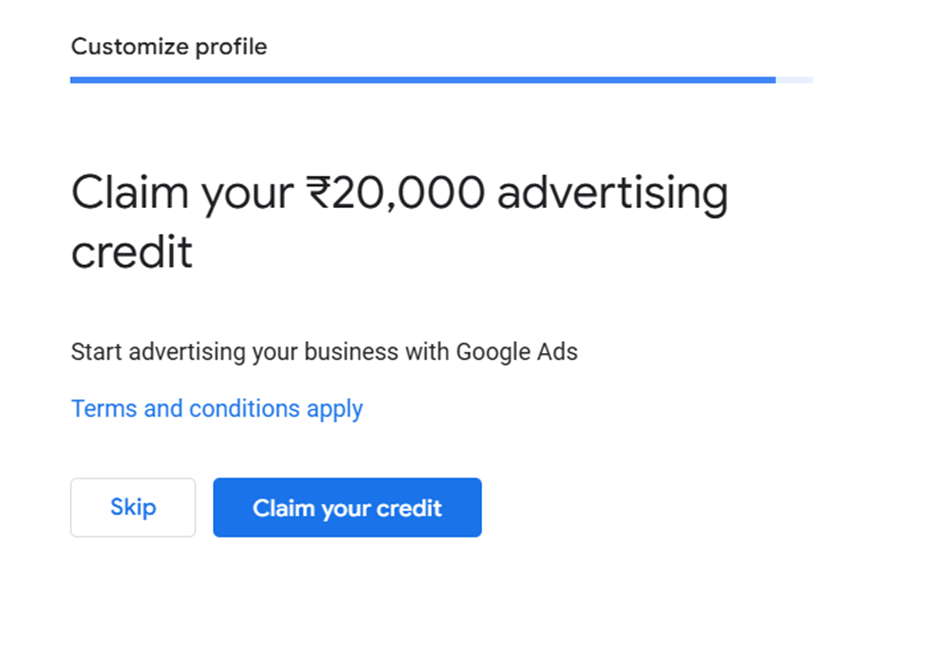The image size is (940, 667).
Task: Click the word advertising in the heading
Action: tap(612, 193)
